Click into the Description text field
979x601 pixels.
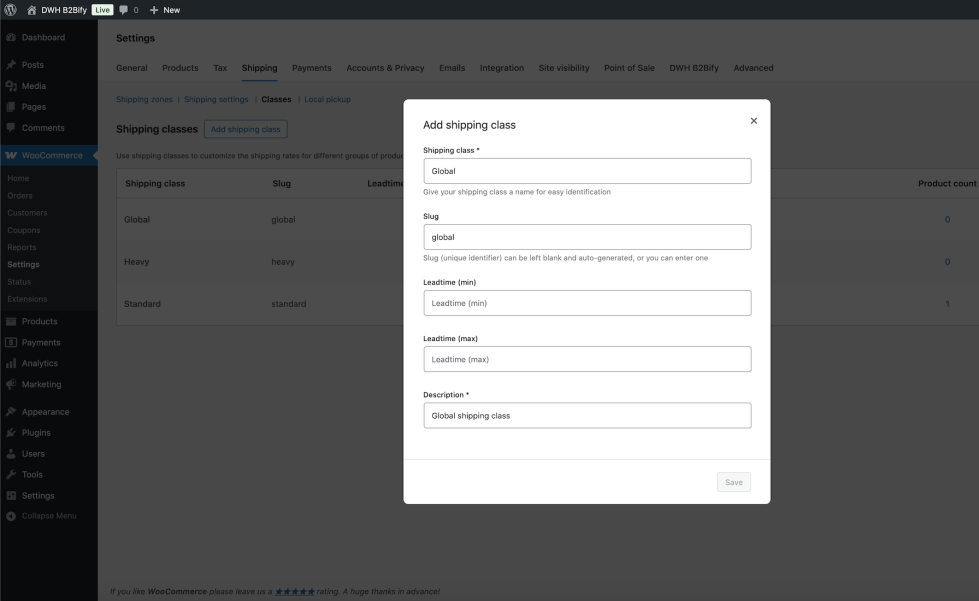point(587,415)
